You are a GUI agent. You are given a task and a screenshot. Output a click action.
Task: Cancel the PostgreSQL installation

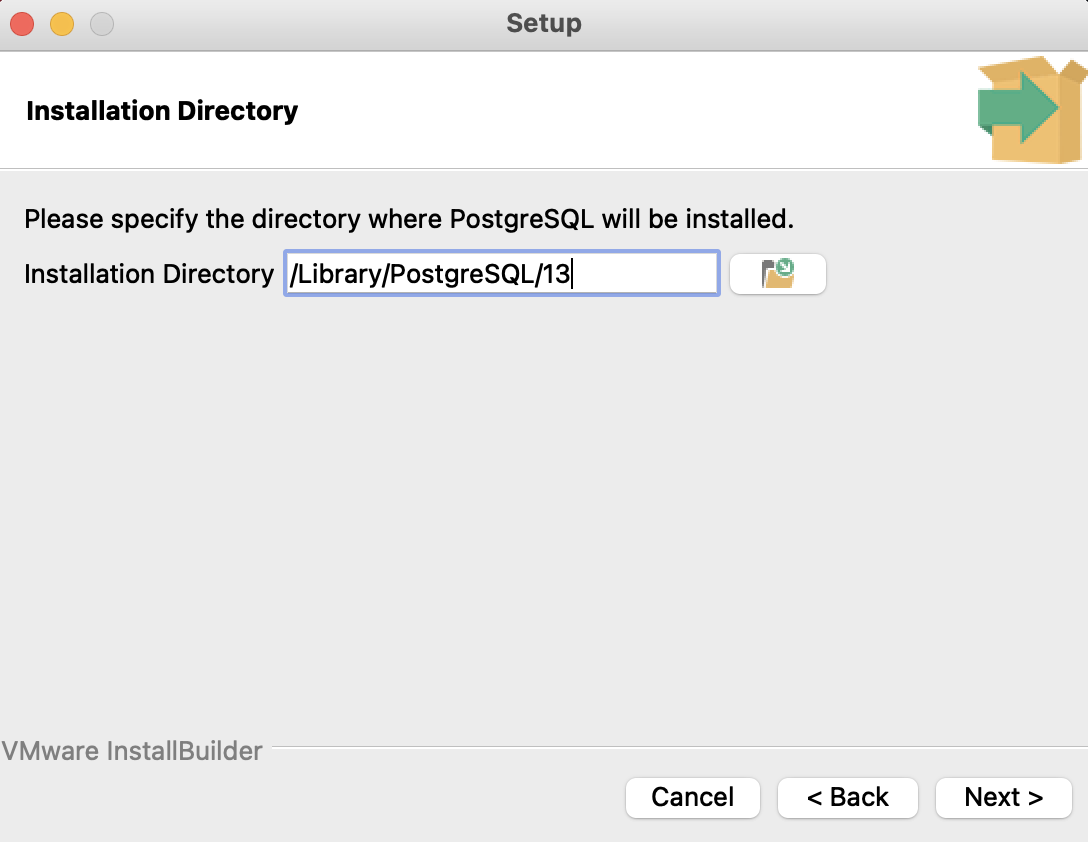click(692, 798)
